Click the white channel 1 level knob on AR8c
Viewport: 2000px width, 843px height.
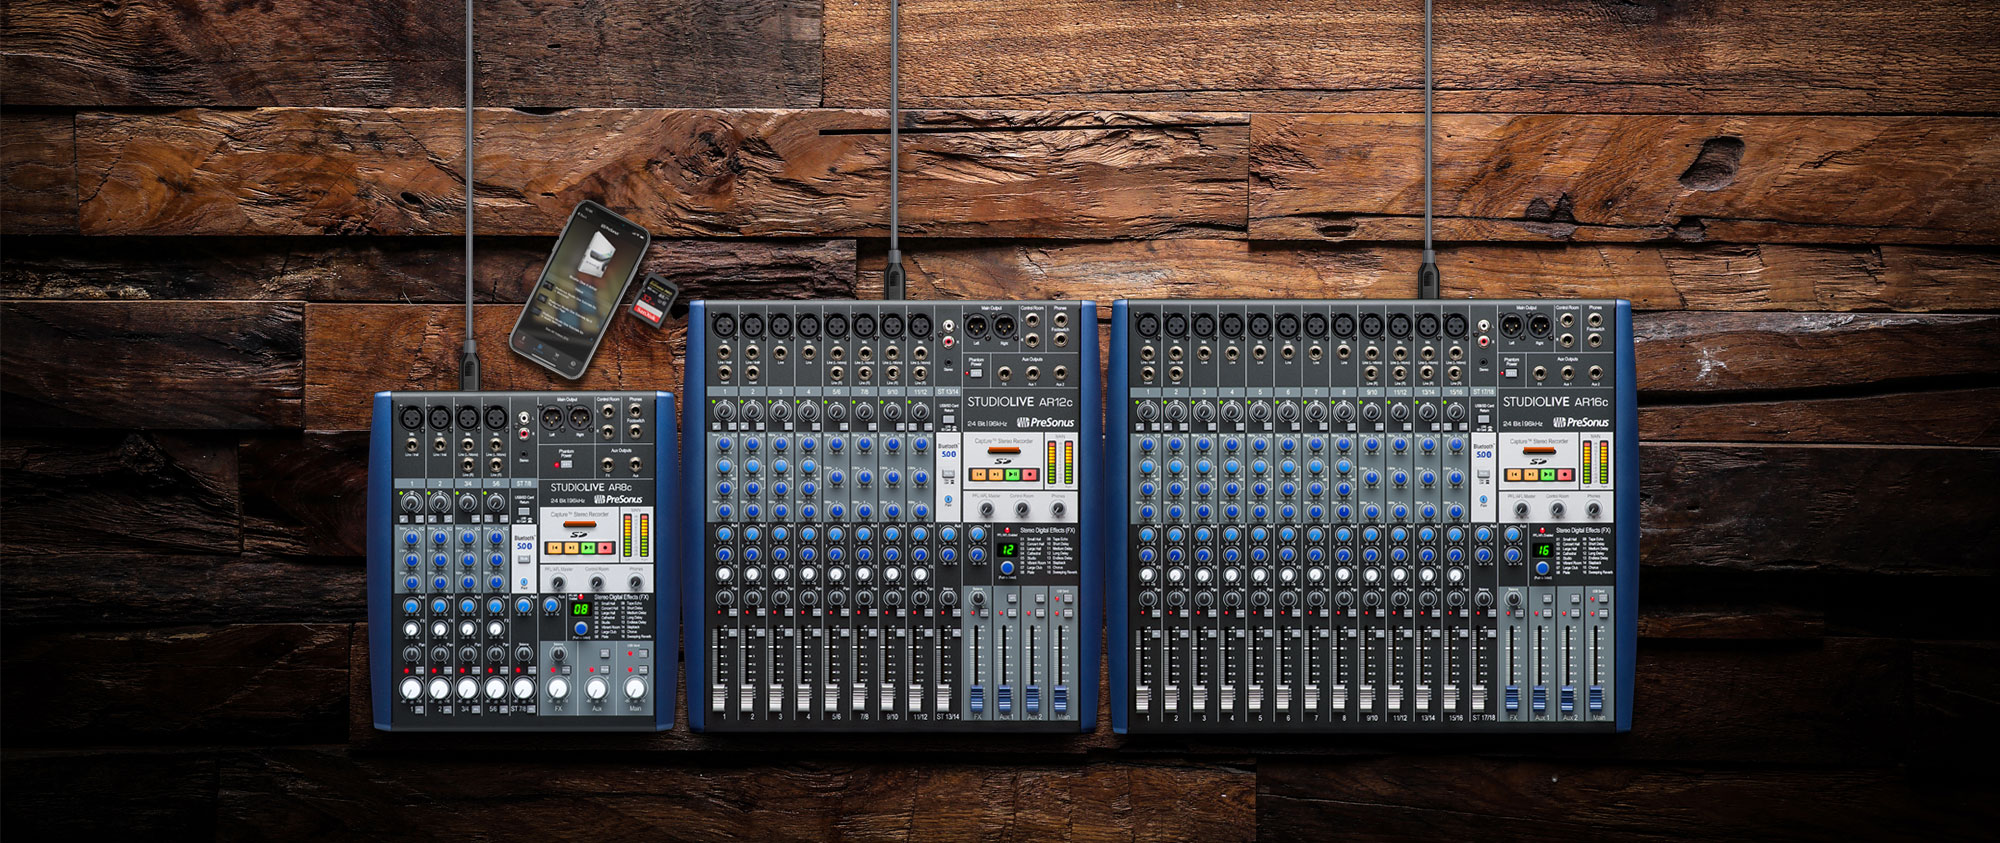click(410, 688)
